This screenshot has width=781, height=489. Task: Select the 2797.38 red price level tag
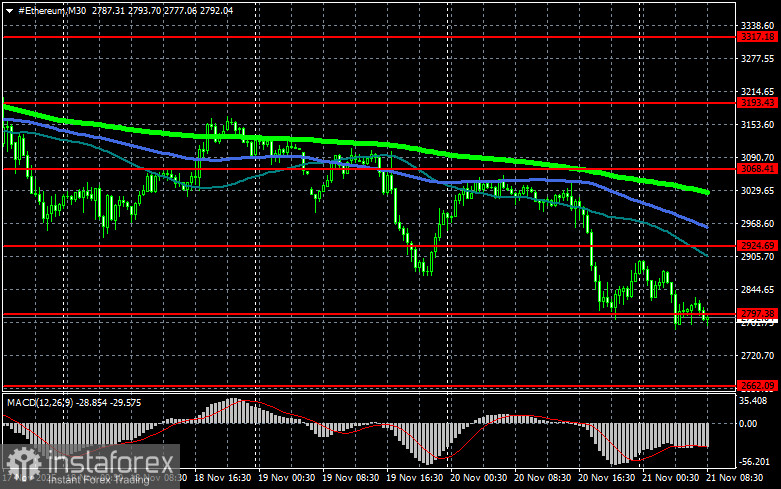pyautogui.click(x=758, y=314)
